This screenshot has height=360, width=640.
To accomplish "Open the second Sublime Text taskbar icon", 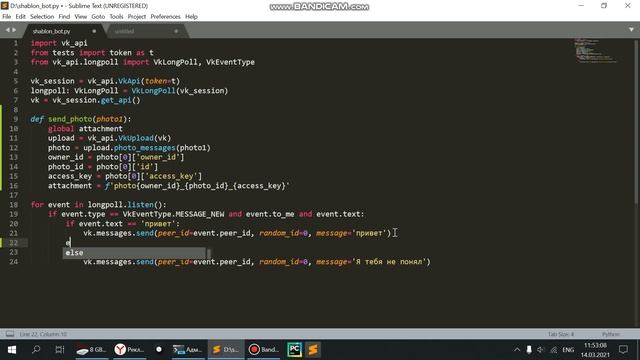I will [x=313, y=350].
